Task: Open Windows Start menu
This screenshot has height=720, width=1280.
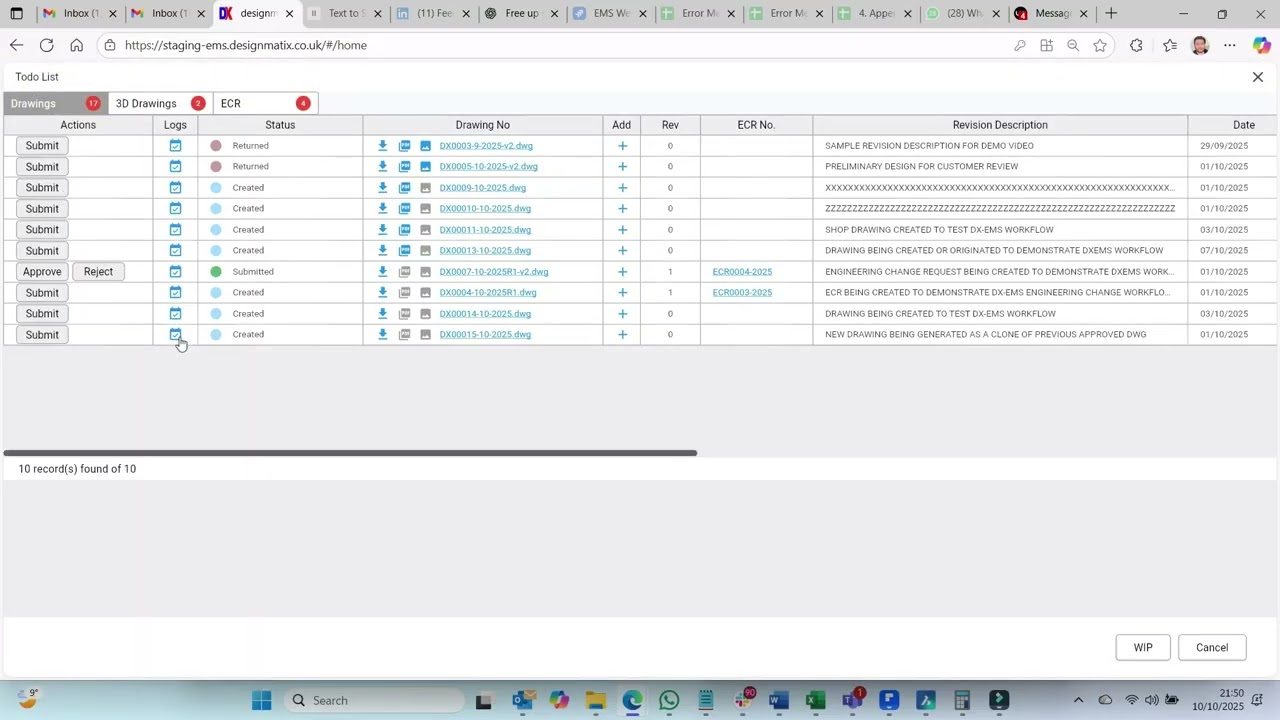Action: (x=262, y=701)
